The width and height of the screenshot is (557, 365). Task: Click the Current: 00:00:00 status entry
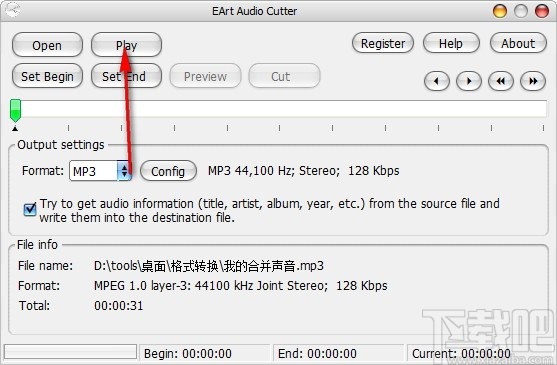[461, 354]
